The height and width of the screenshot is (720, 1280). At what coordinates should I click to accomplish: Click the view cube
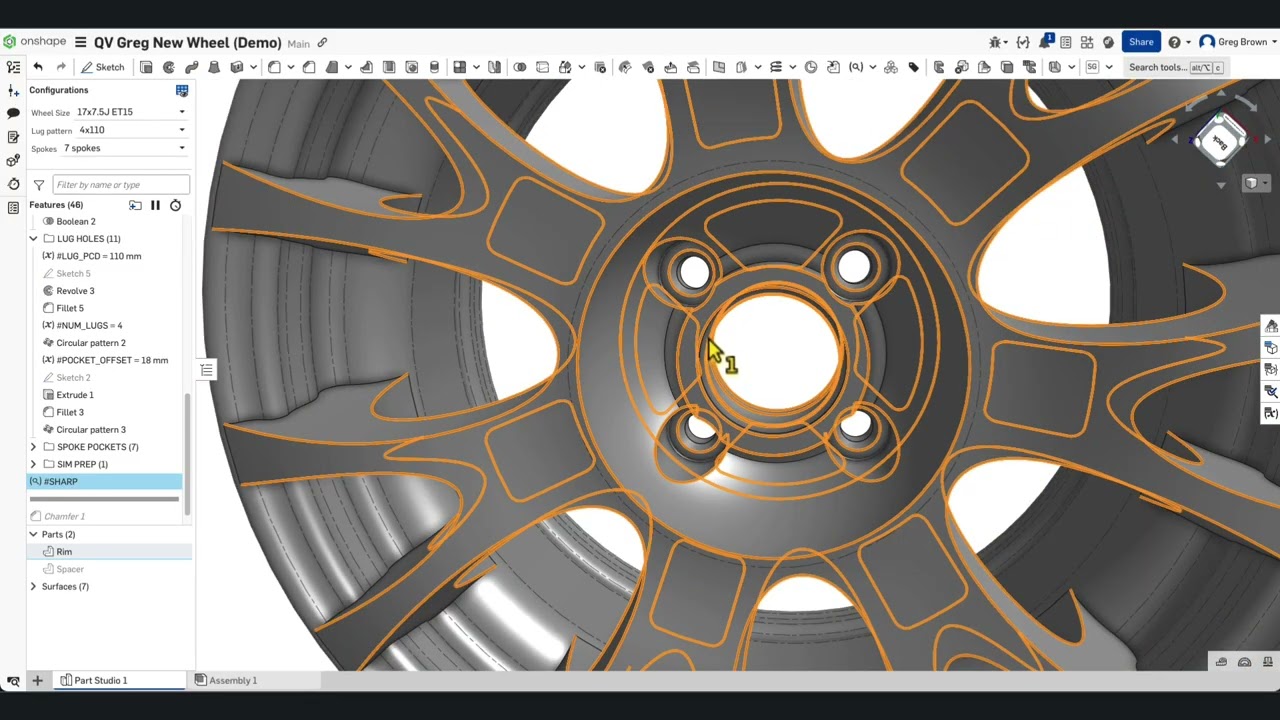1220,140
